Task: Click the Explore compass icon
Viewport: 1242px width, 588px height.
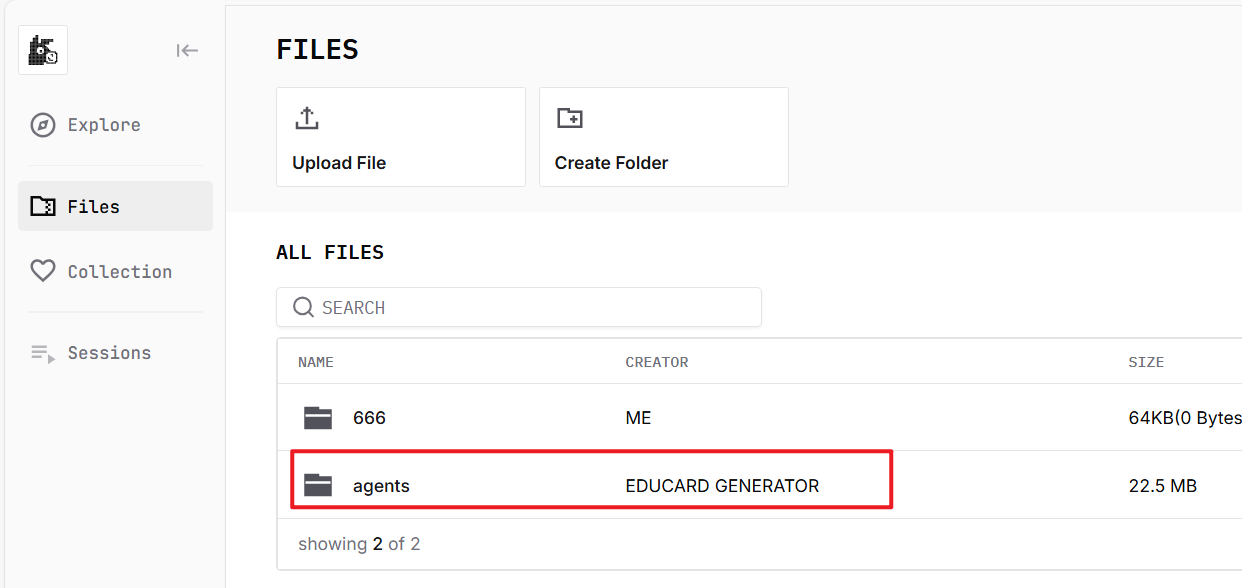Action: coord(42,125)
